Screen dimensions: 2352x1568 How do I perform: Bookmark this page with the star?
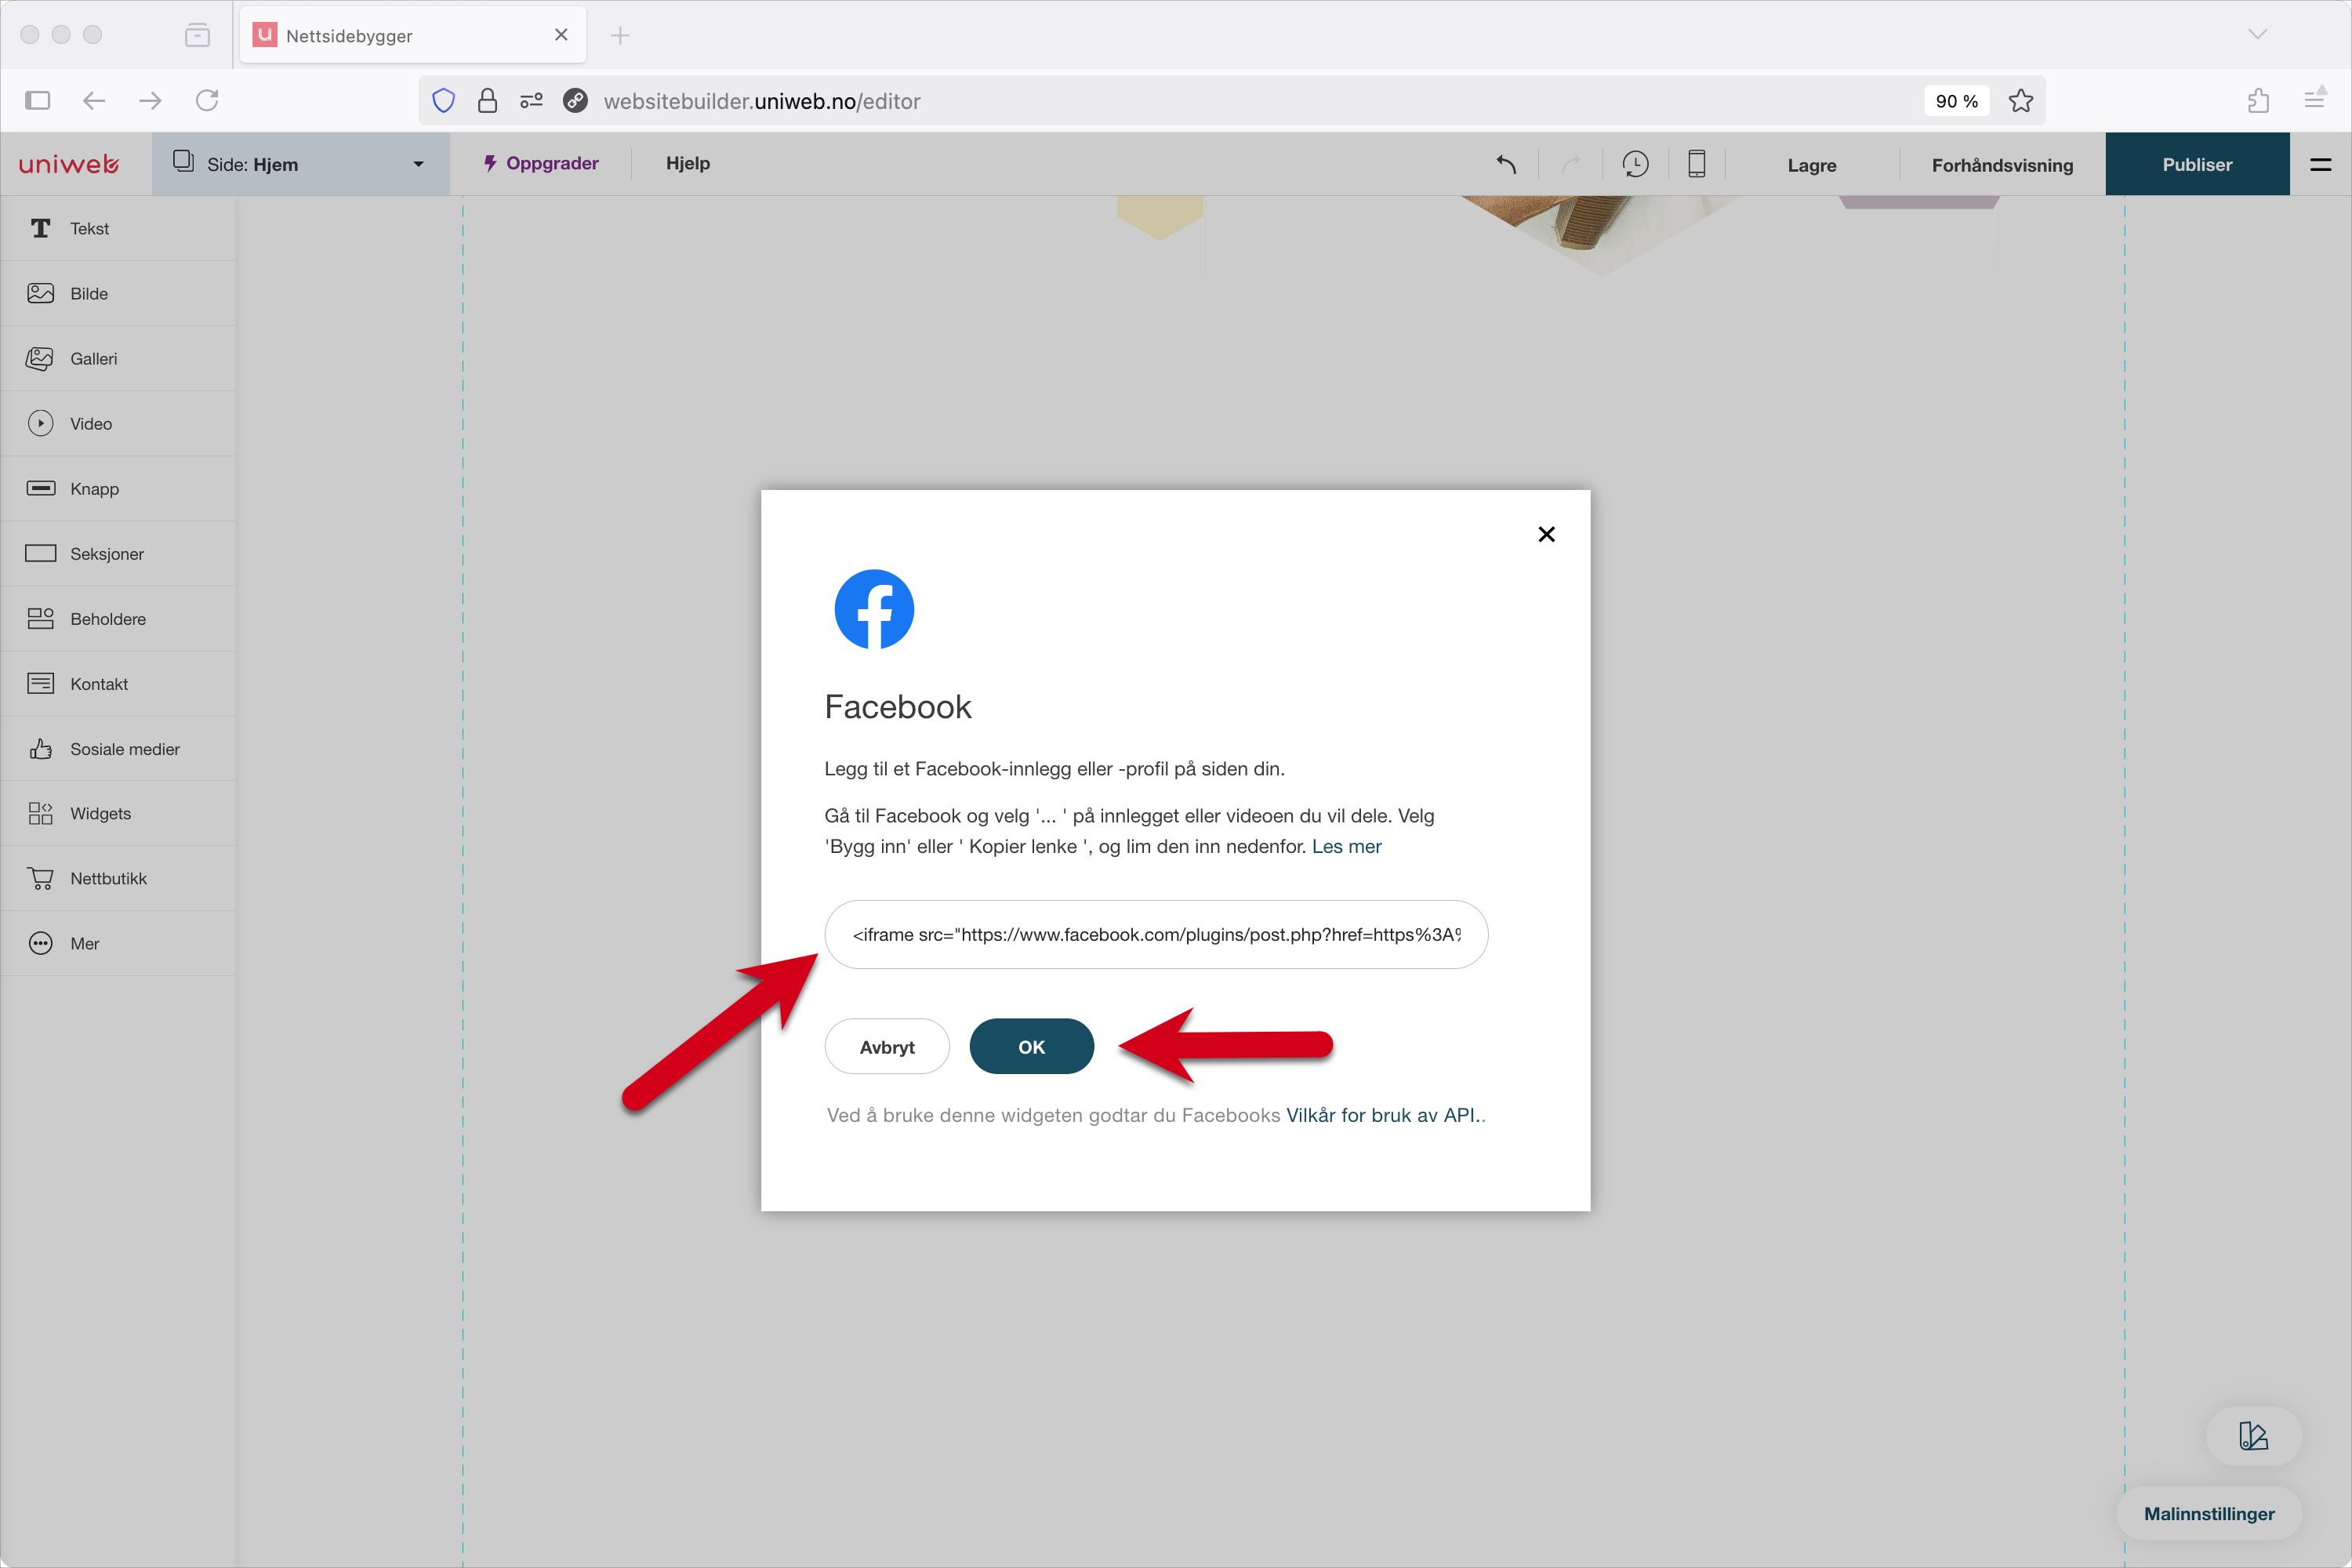click(x=2021, y=100)
